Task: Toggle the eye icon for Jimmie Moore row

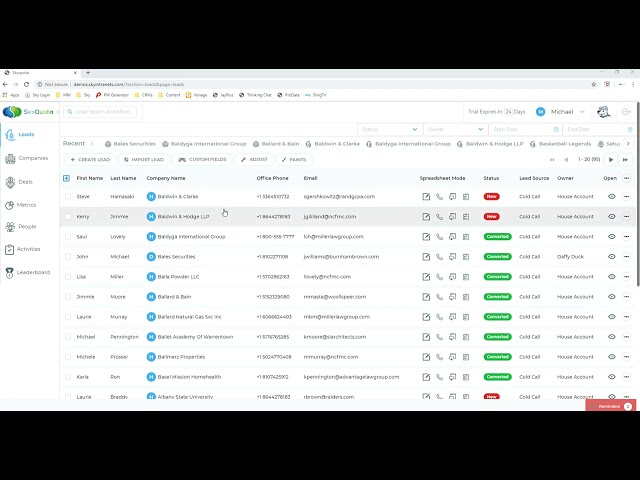Action: pyautogui.click(x=611, y=297)
